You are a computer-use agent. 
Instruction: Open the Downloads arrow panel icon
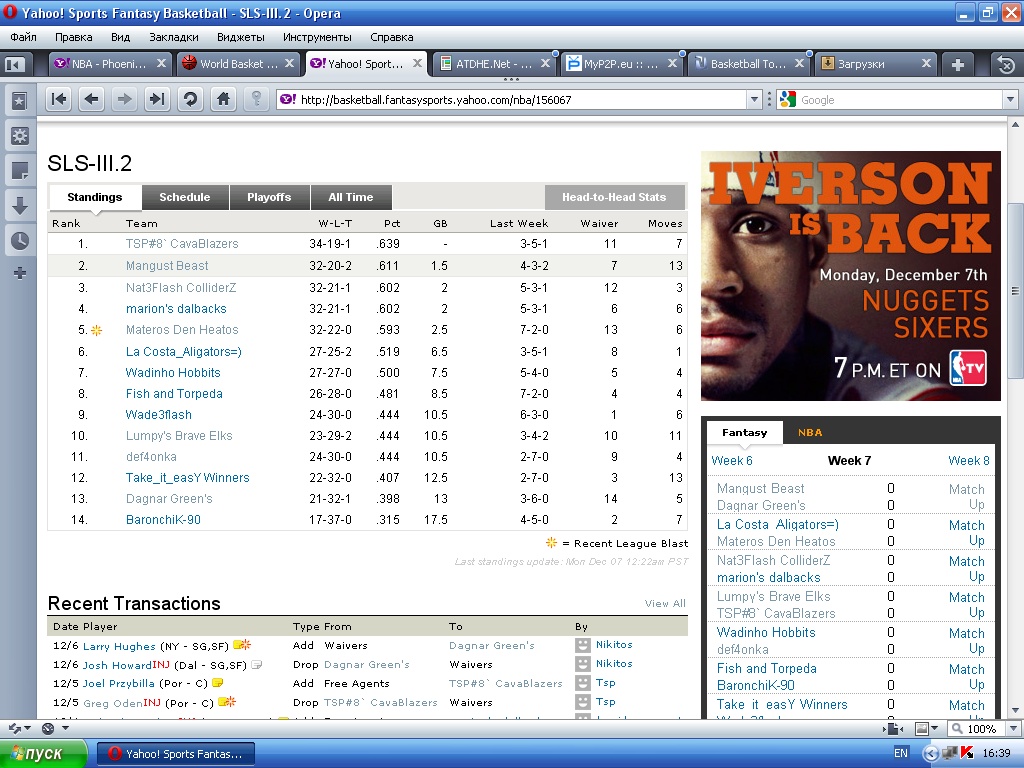coord(20,206)
